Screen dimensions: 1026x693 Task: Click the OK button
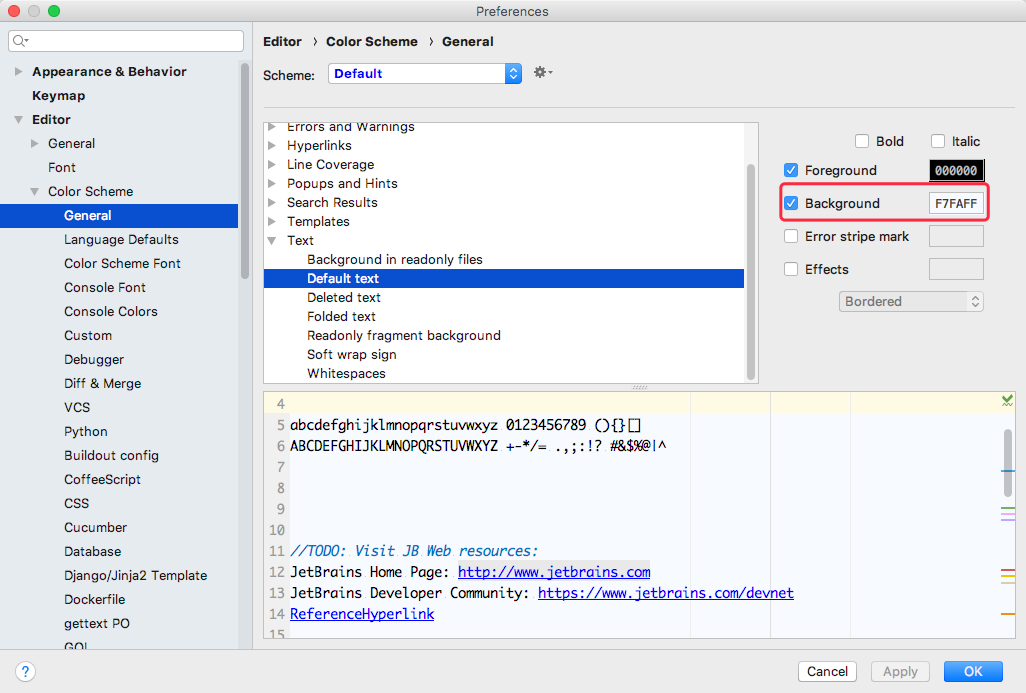click(x=972, y=672)
